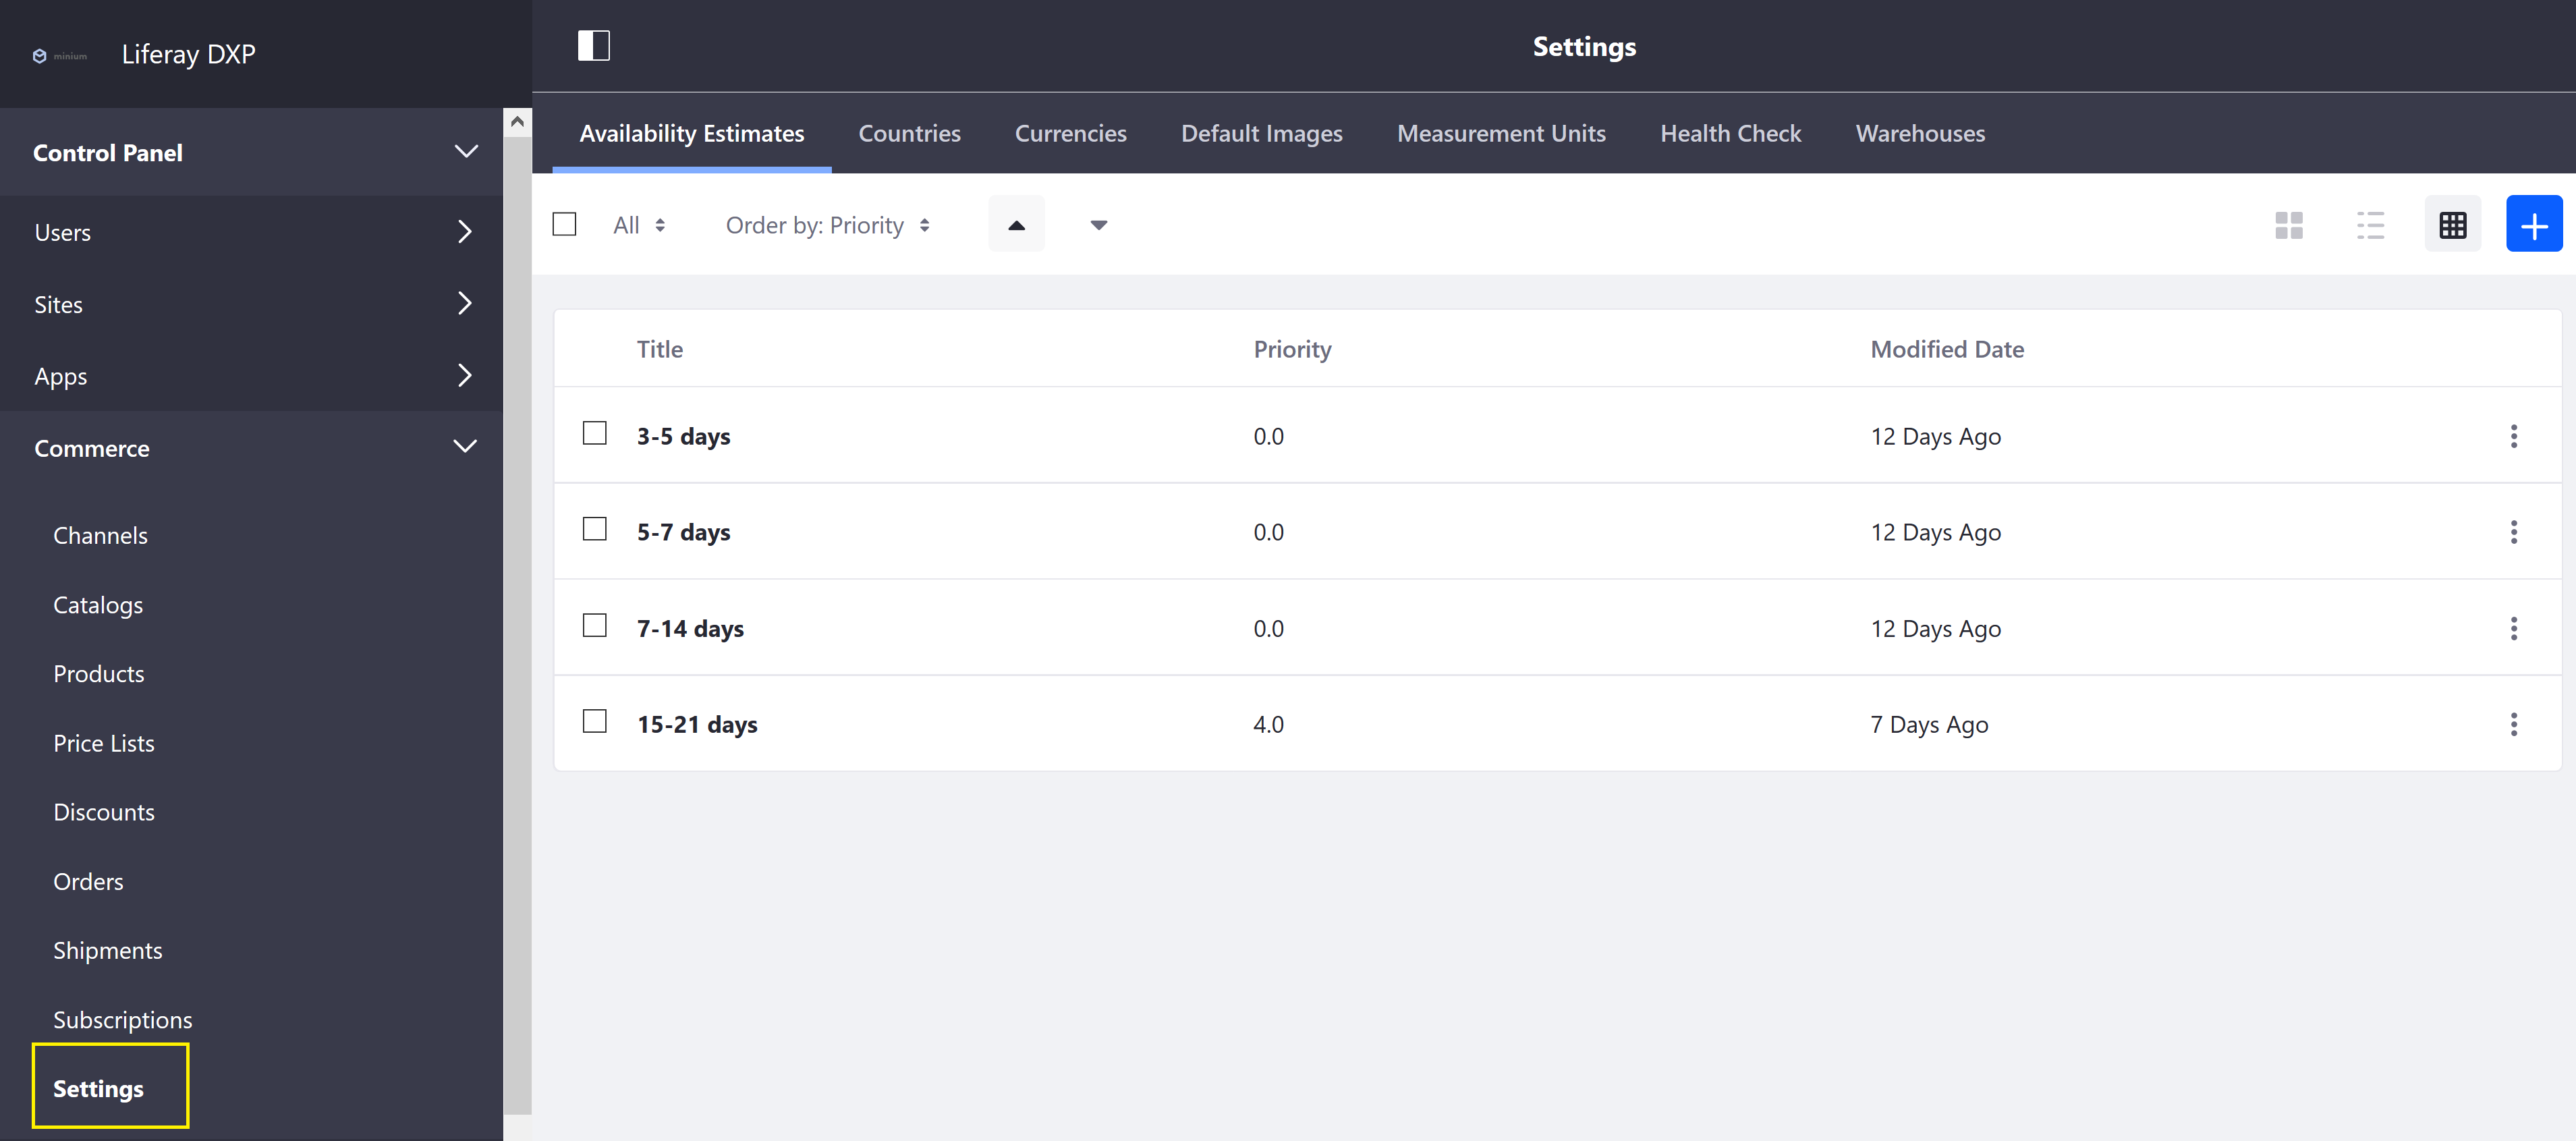
Task: Click the sort ascending arrow icon
Action: (1015, 223)
